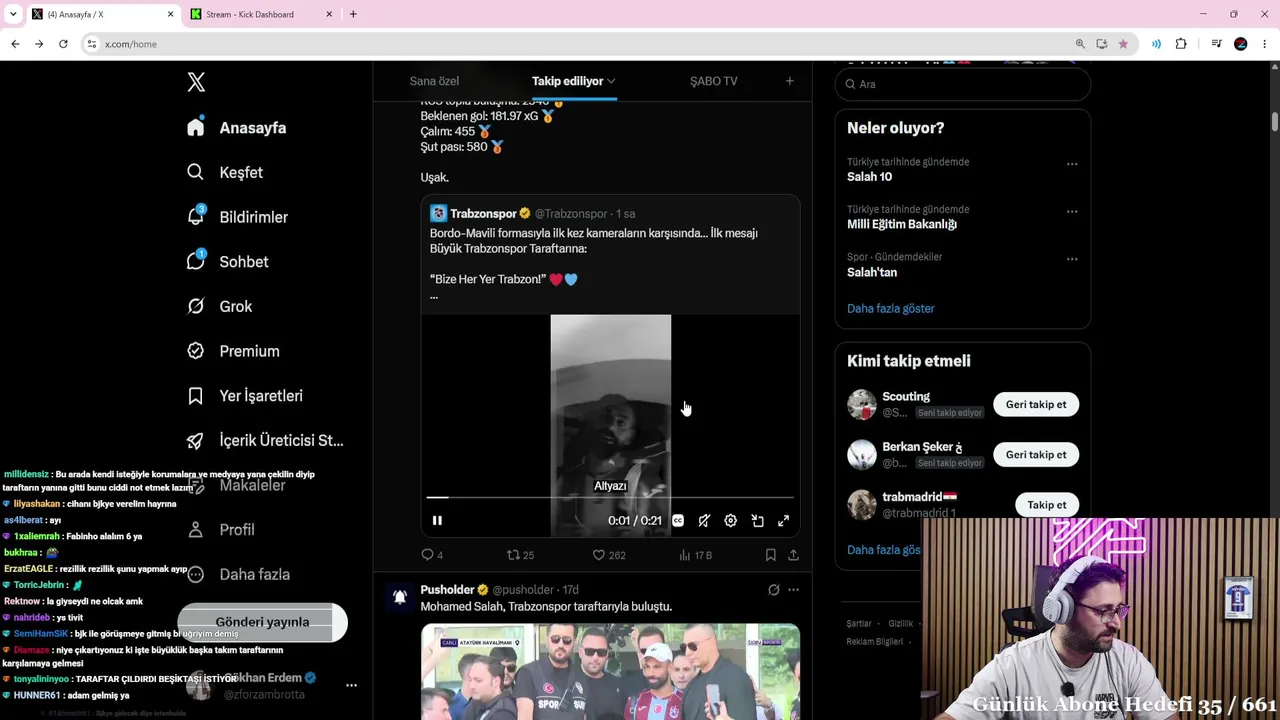This screenshot has width=1280, height=720.
Task: Open more menu on Pusholder post
Action: point(793,590)
